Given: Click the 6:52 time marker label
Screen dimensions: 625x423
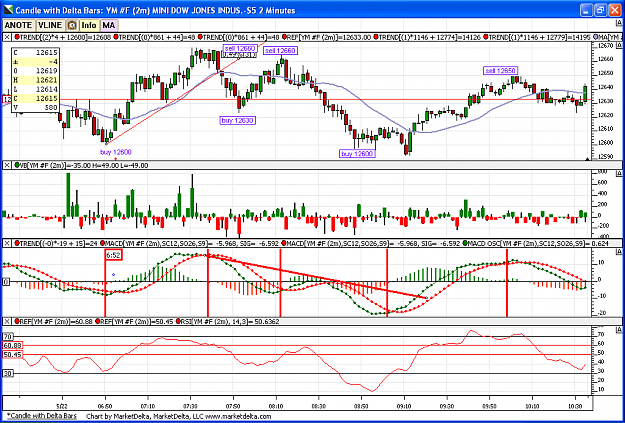Looking at the screenshot, I should 114,254.
